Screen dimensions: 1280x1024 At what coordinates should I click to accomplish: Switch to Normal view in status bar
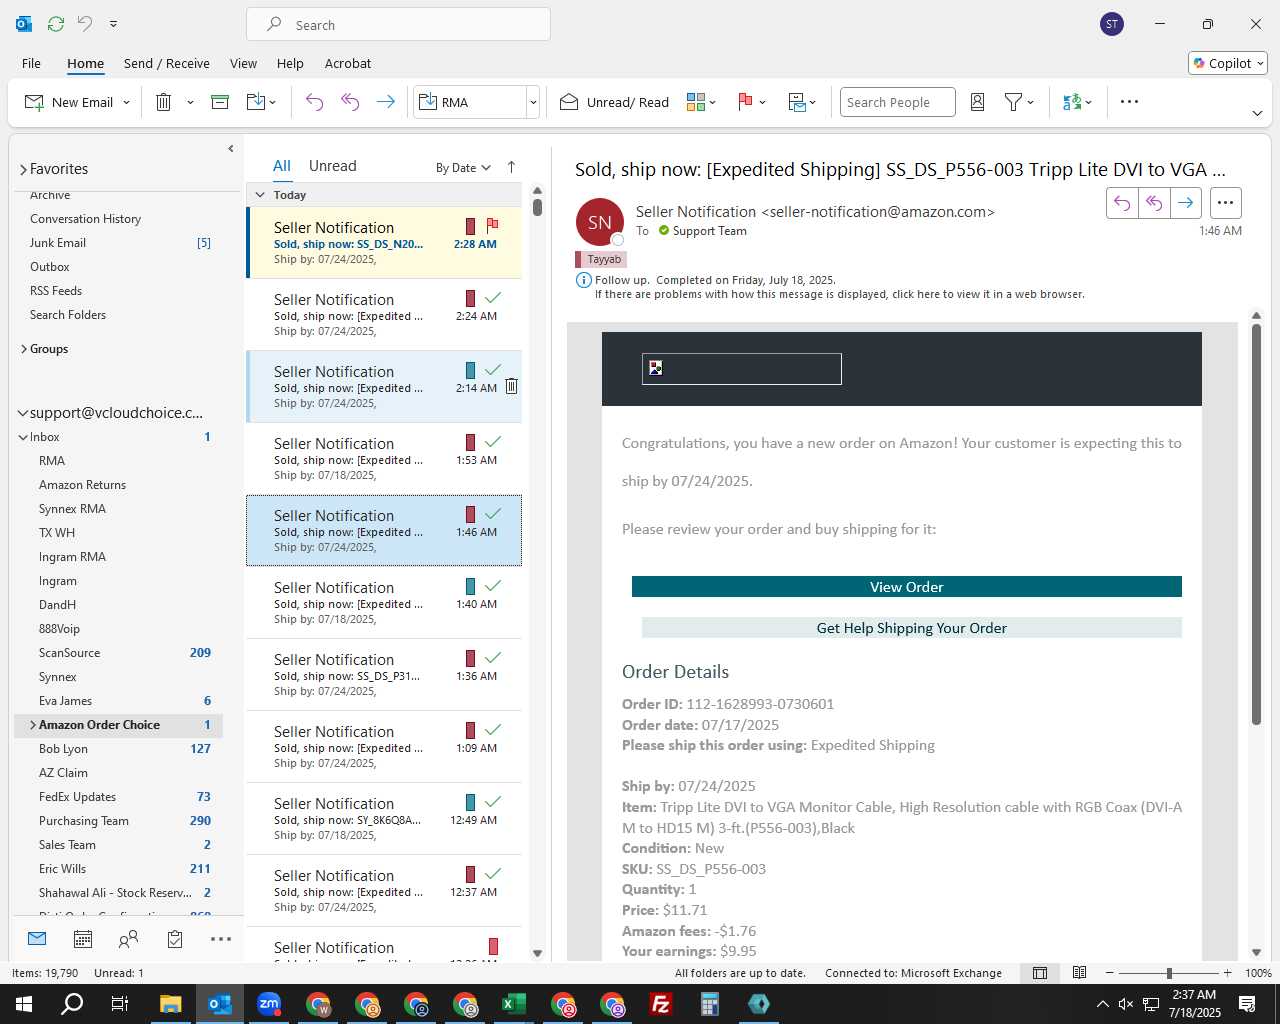pos(1040,973)
